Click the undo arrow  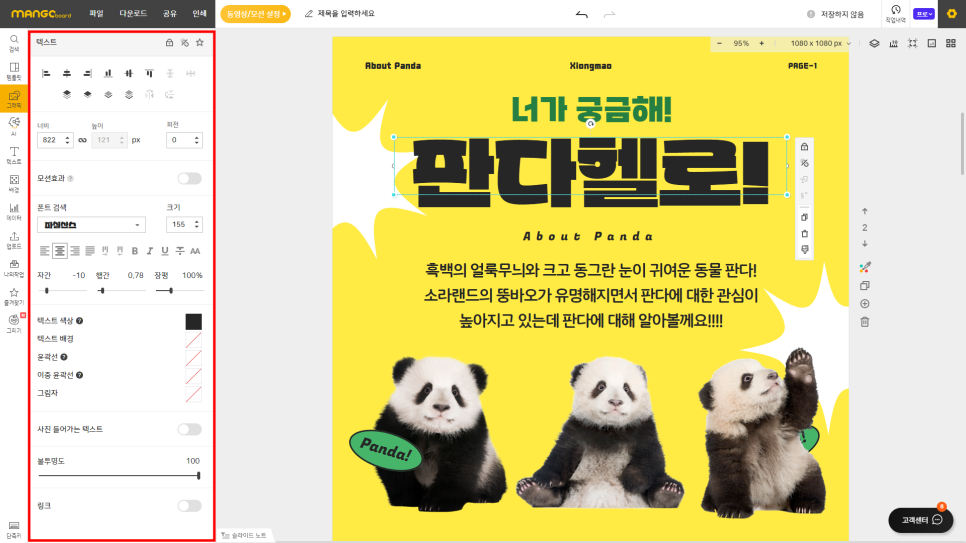(582, 14)
